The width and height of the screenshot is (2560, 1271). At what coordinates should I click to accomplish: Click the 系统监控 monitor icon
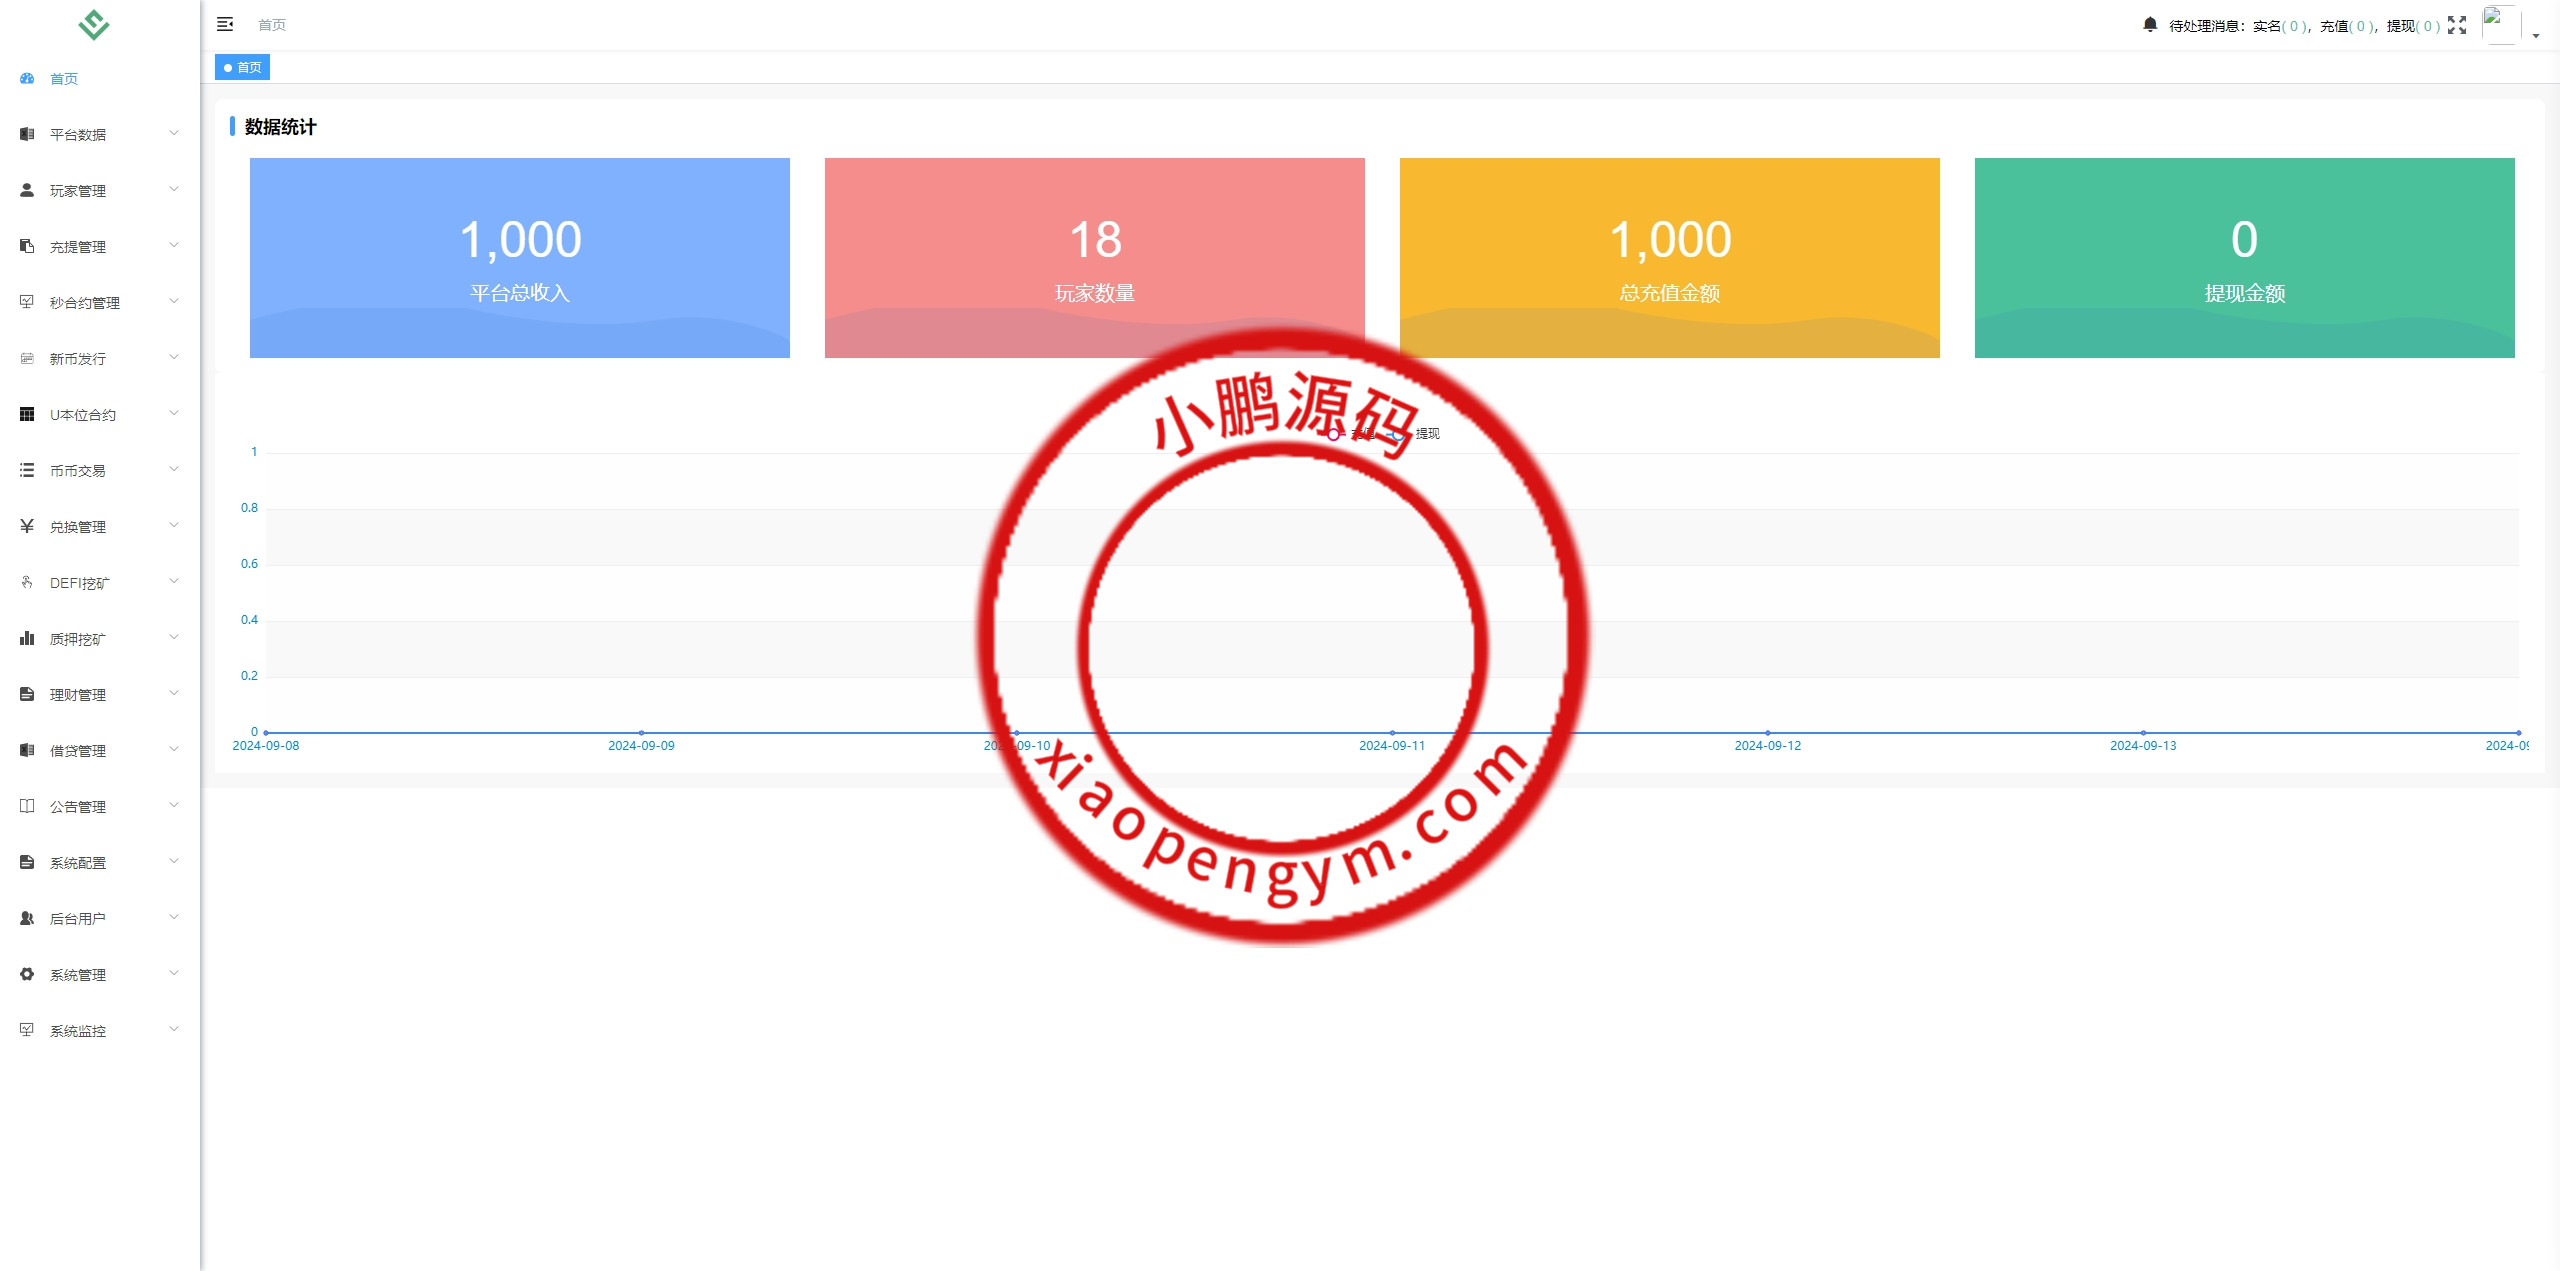pos(27,1030)
